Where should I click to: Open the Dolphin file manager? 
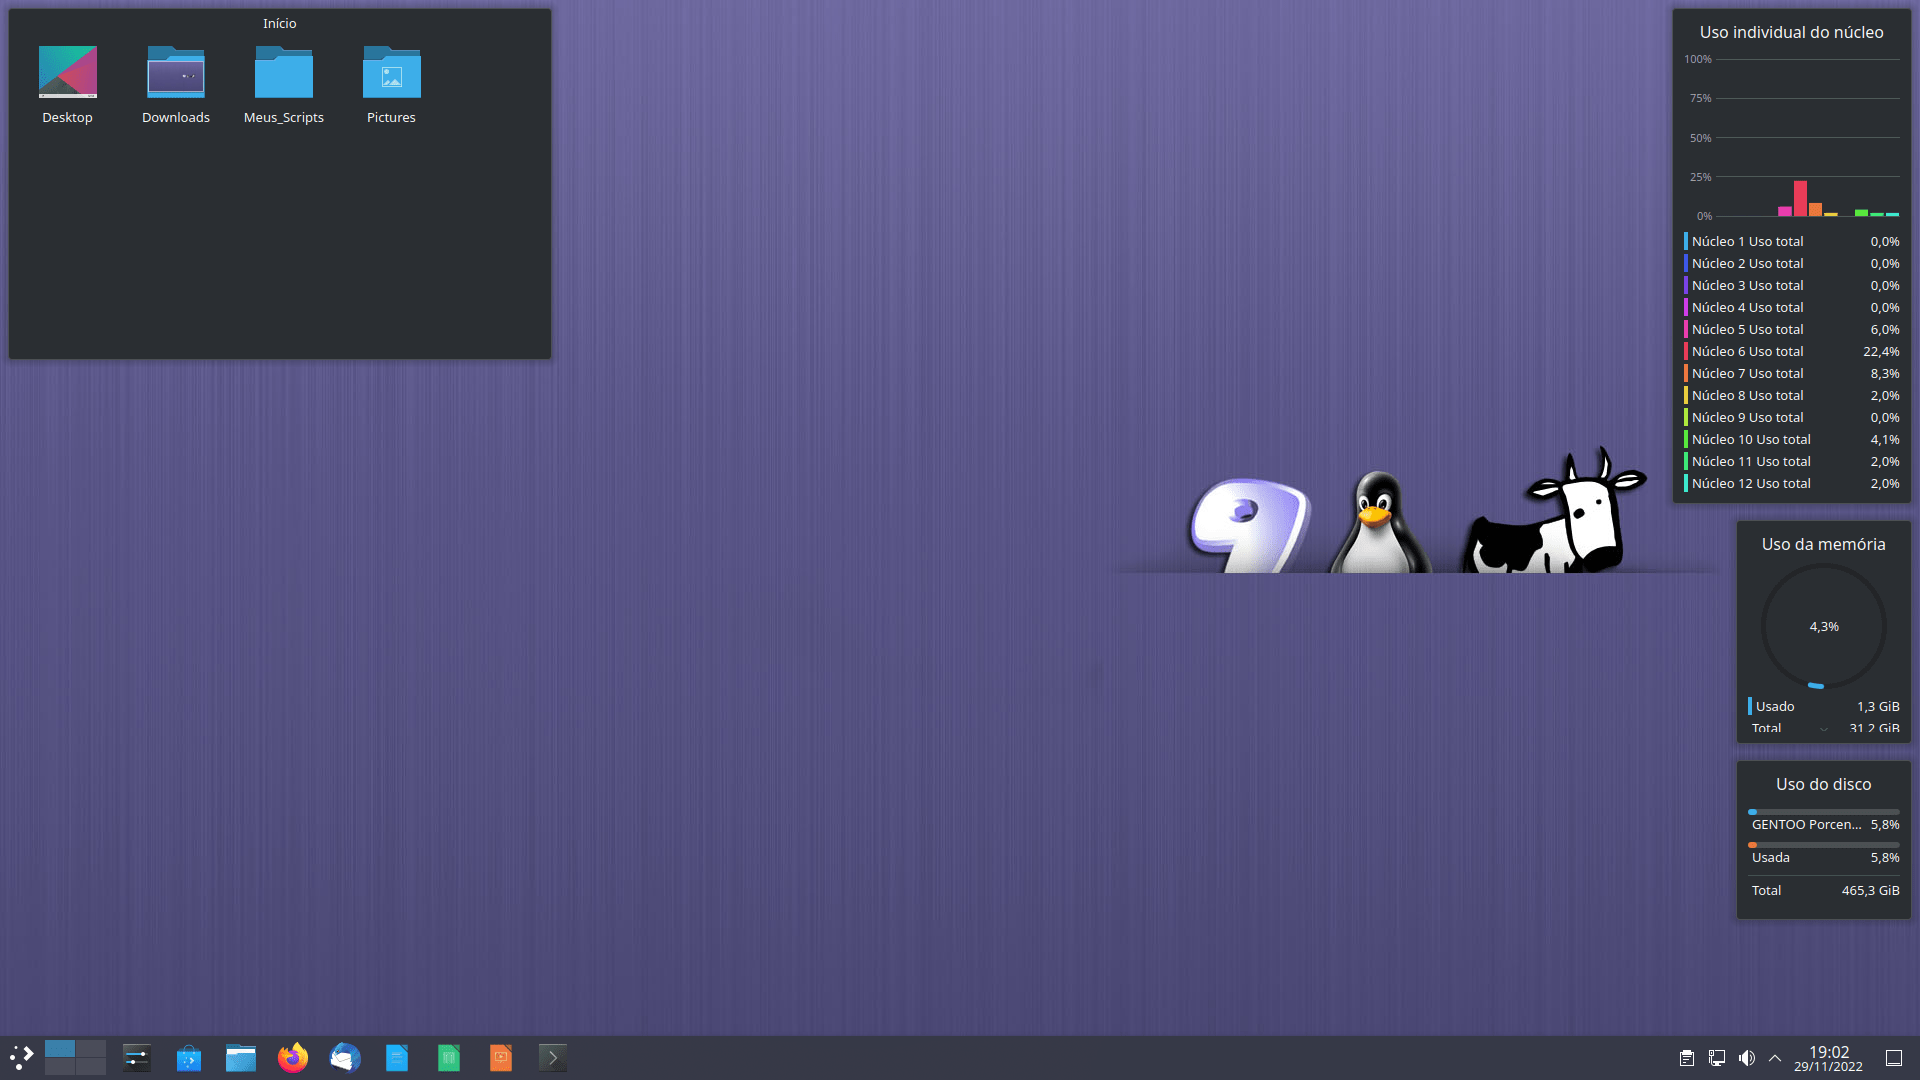pos(241,1057)
